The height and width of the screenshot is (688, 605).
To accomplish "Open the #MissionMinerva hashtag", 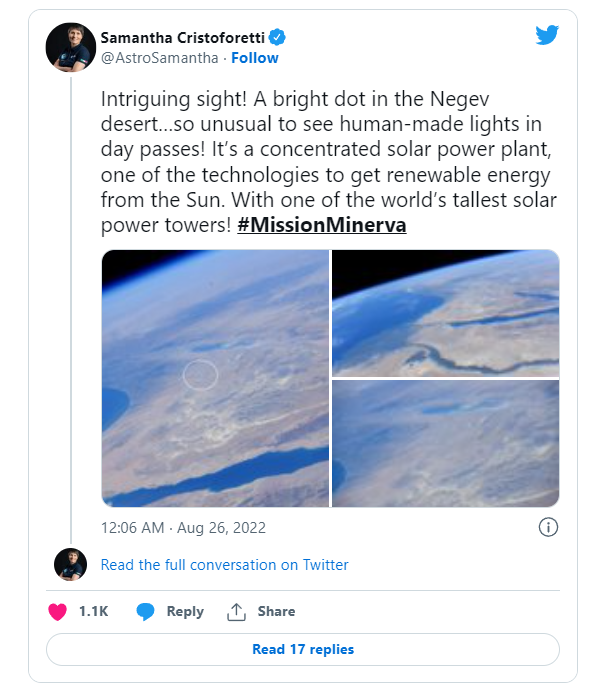I will 321,224.
